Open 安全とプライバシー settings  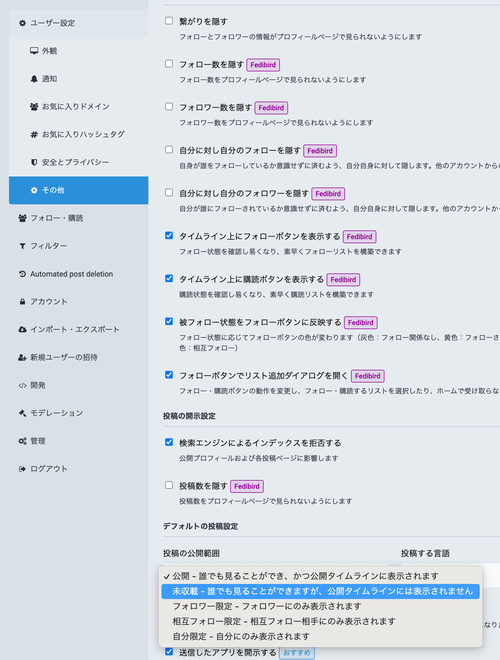[79, 162]
